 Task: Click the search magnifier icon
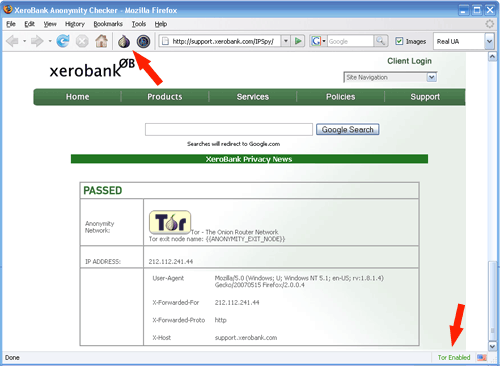[380, 41]
